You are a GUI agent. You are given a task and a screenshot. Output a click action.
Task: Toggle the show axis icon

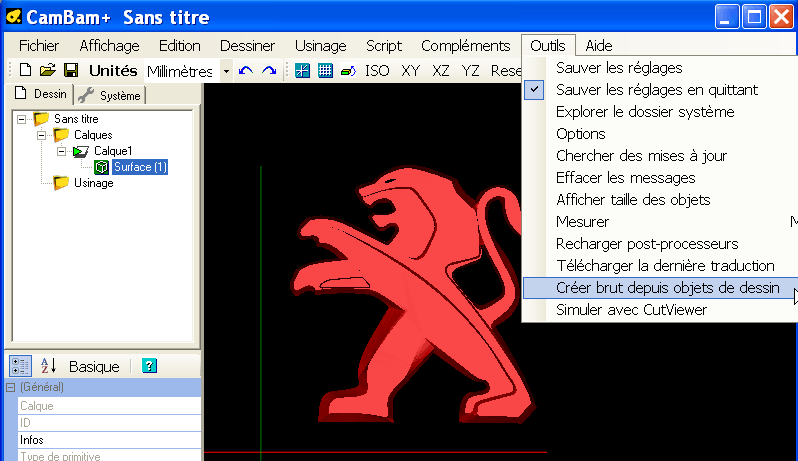pos(302,71)
